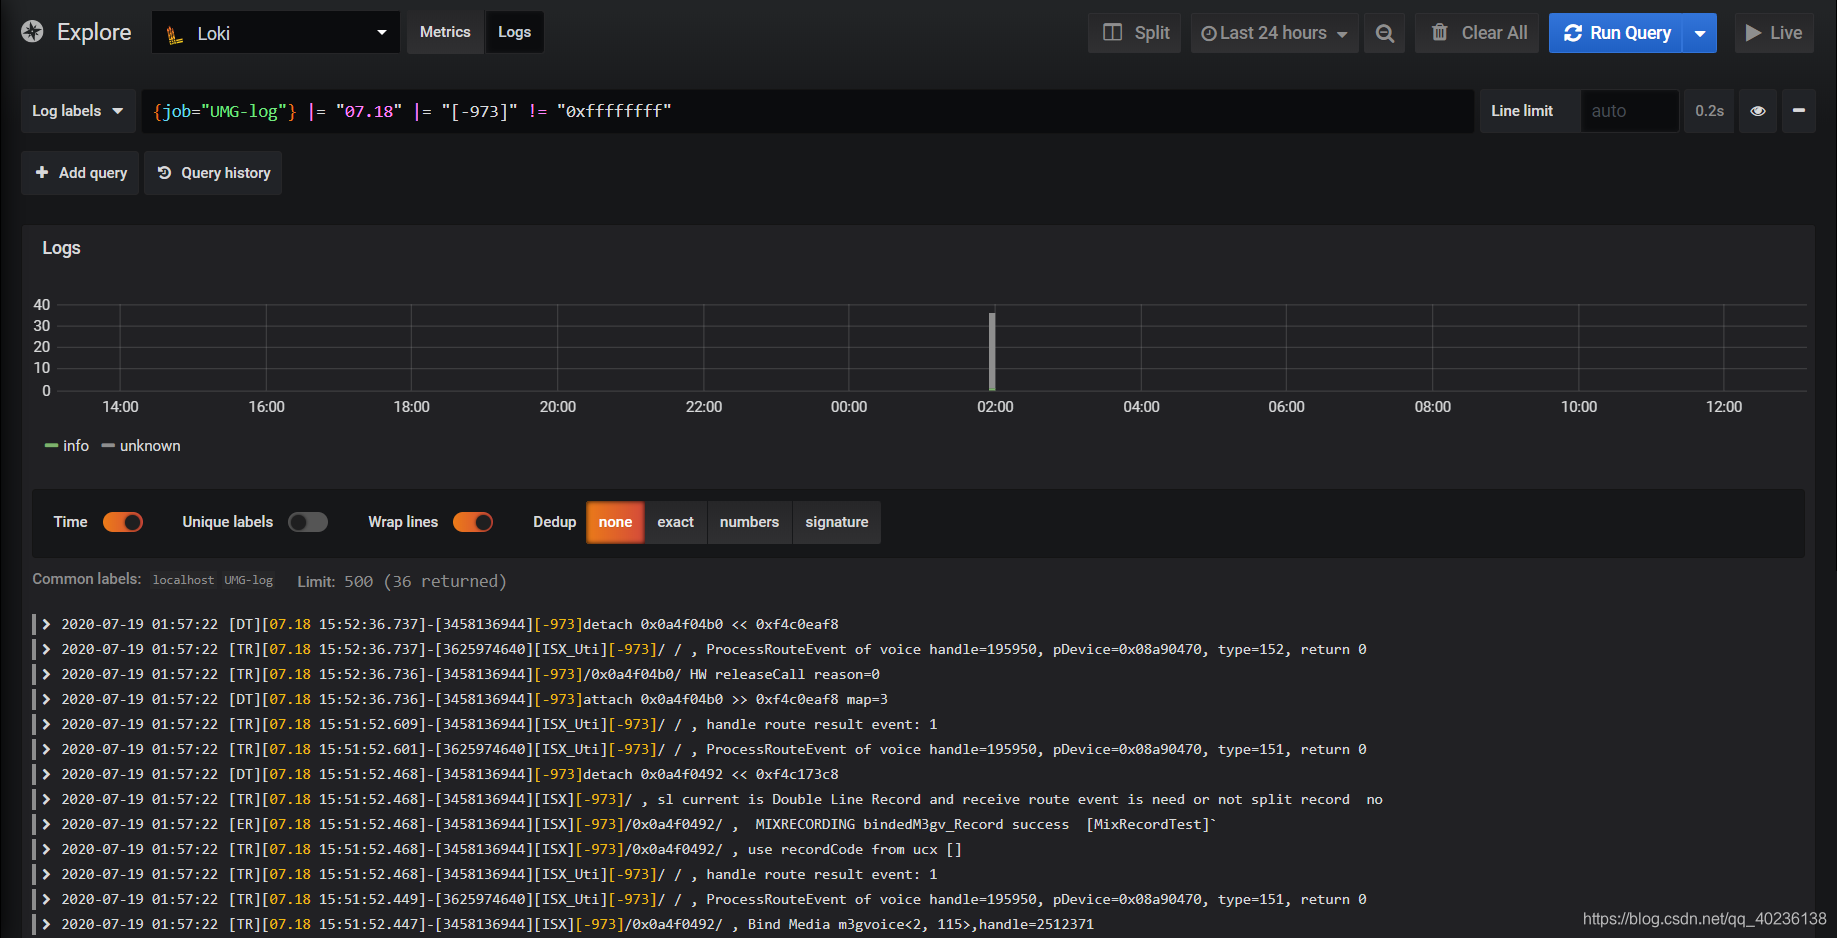Open the Last 24 hours time picker
The height and width of the screenshot is (938, 1837).
tap(1273, 33)
